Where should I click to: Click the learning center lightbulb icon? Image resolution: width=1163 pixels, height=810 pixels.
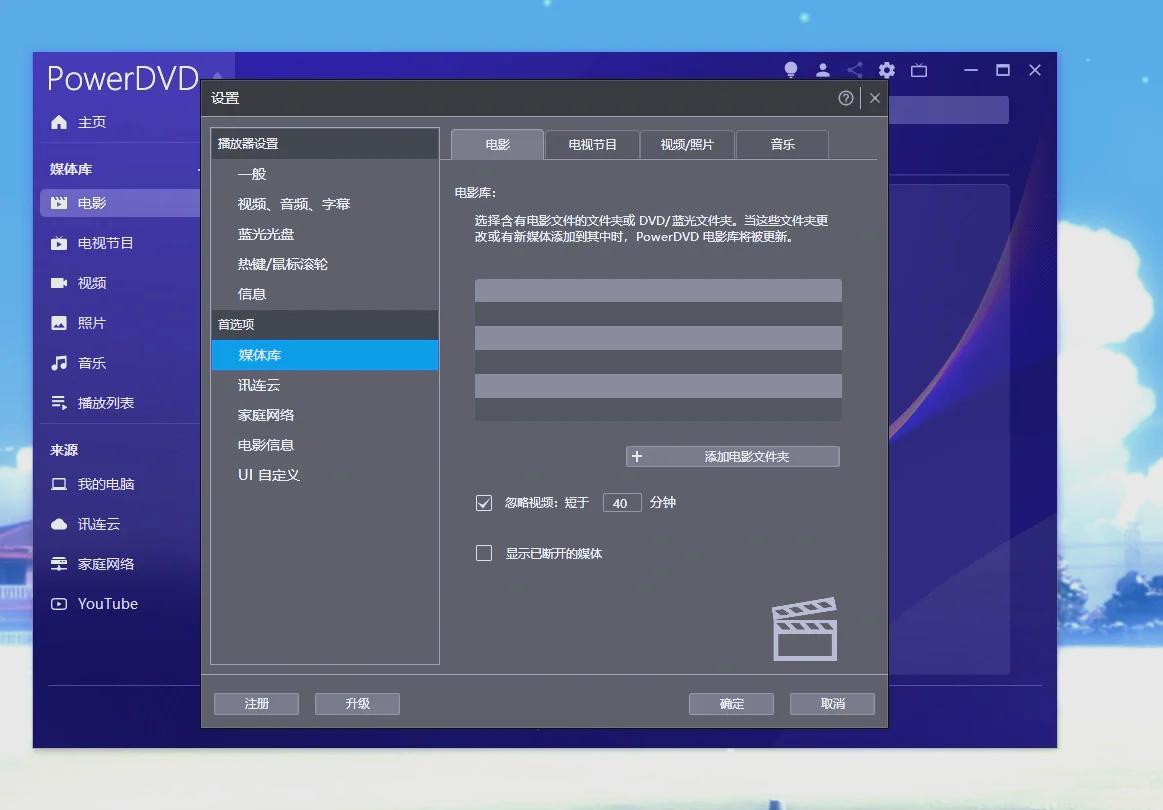point(790,70)
